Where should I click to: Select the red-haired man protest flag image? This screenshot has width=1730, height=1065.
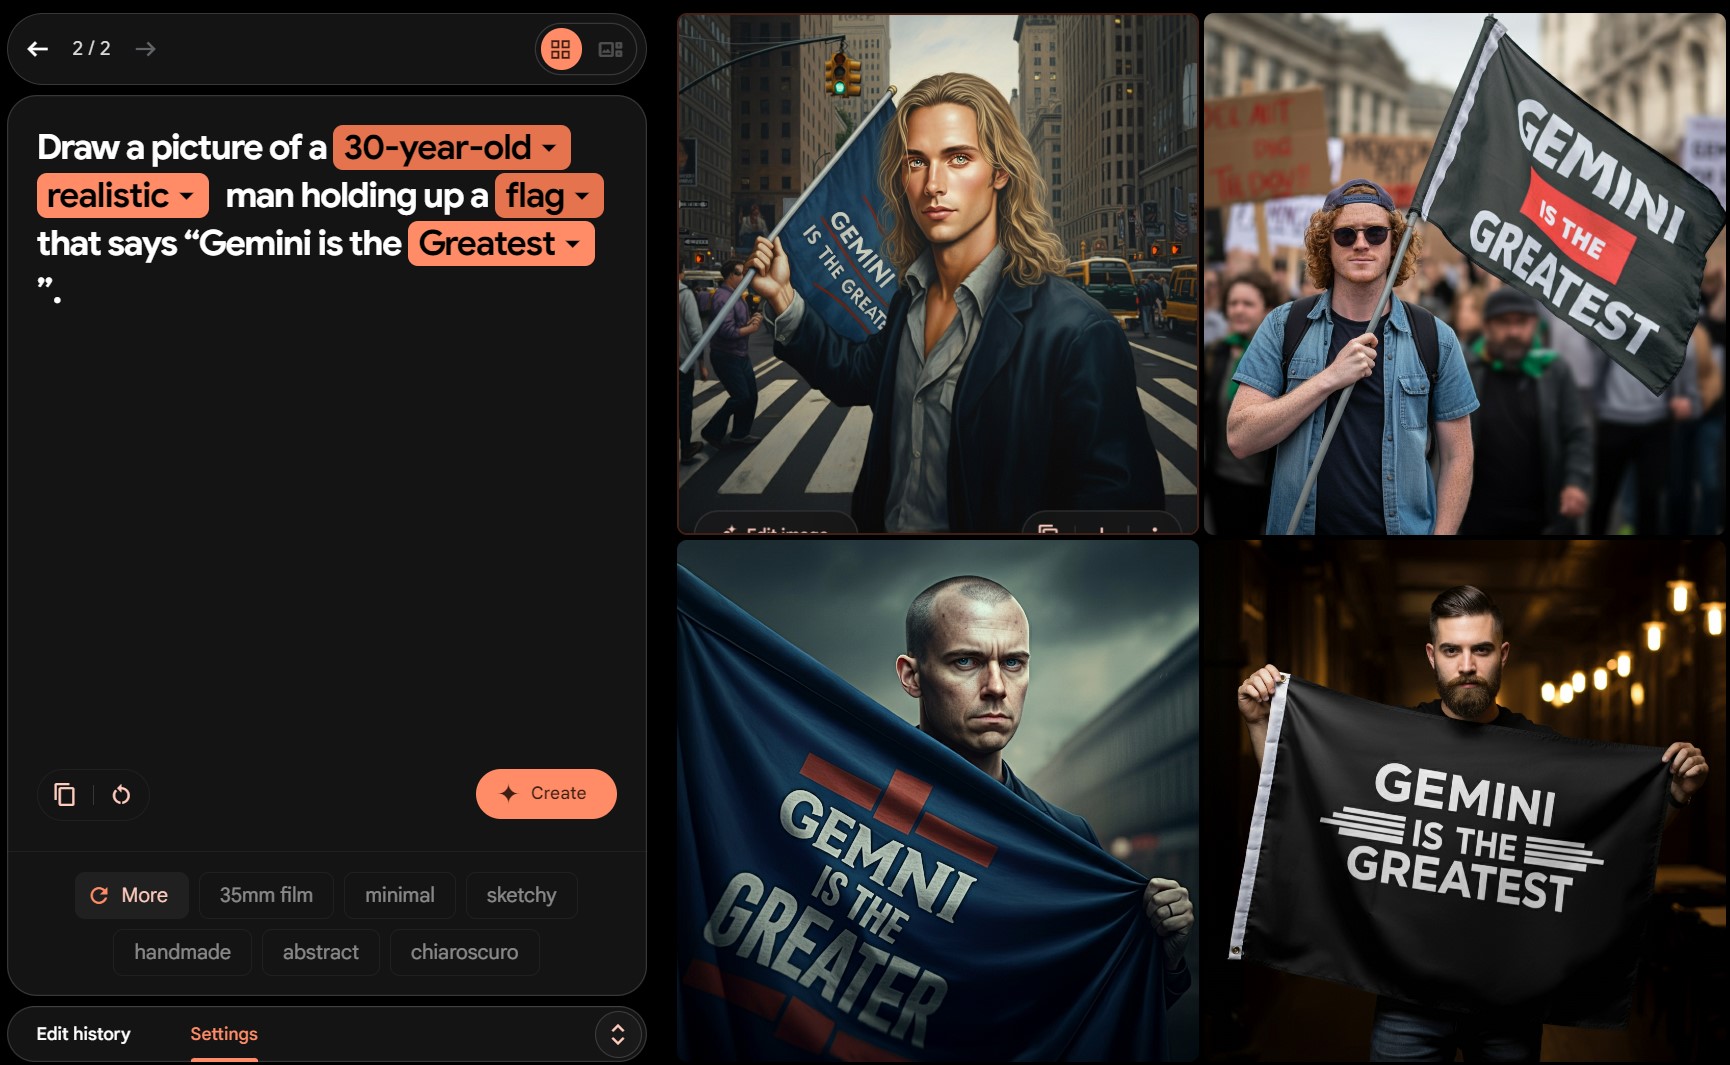[1465, 274]
